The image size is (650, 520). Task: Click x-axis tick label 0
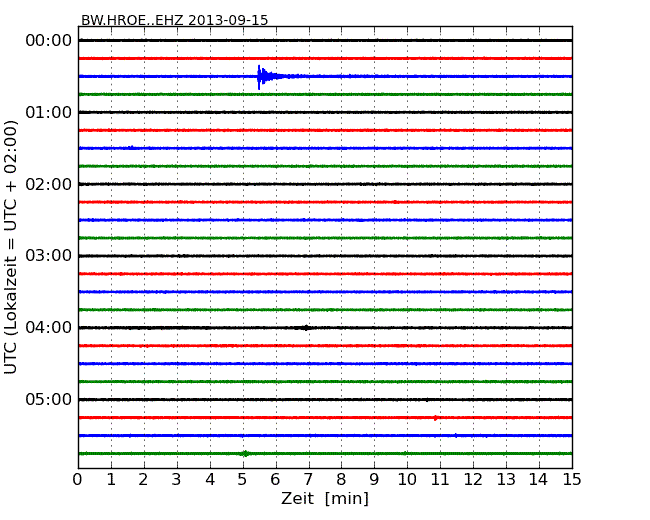(x=78, y=480)
